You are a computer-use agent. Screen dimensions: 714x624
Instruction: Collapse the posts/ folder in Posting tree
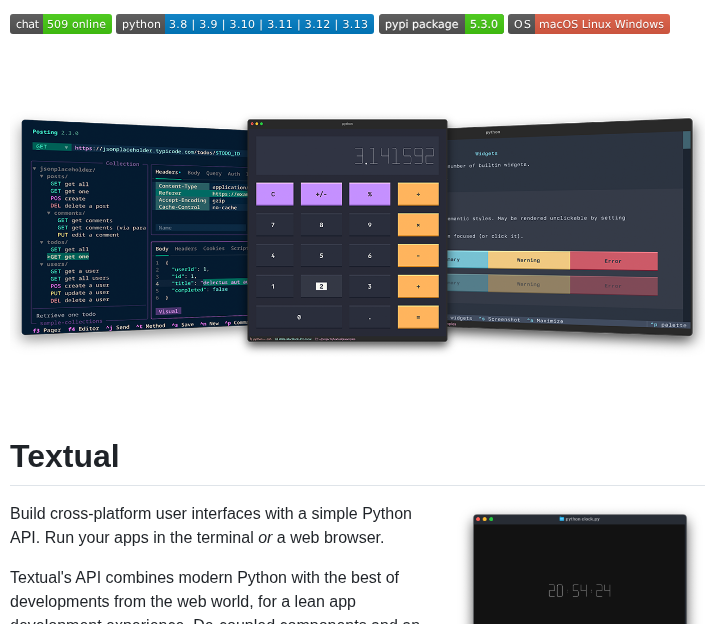54,176
